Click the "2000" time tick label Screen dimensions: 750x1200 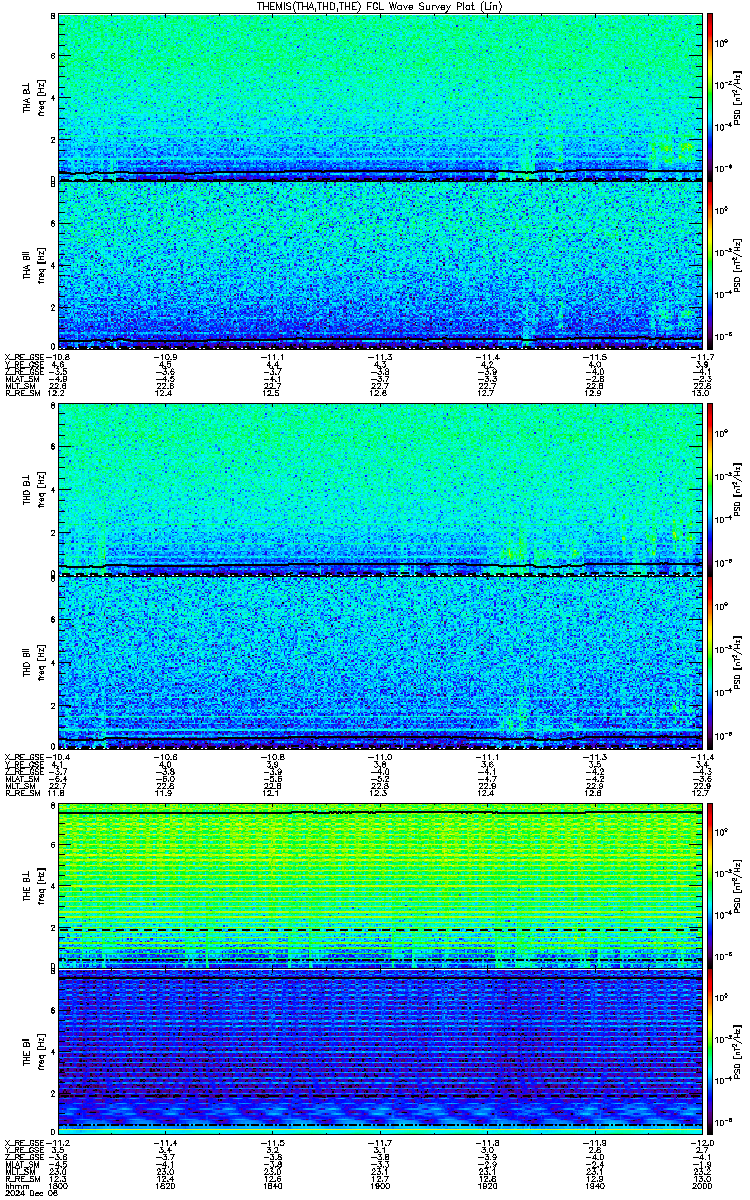[x=702, y=1184]
